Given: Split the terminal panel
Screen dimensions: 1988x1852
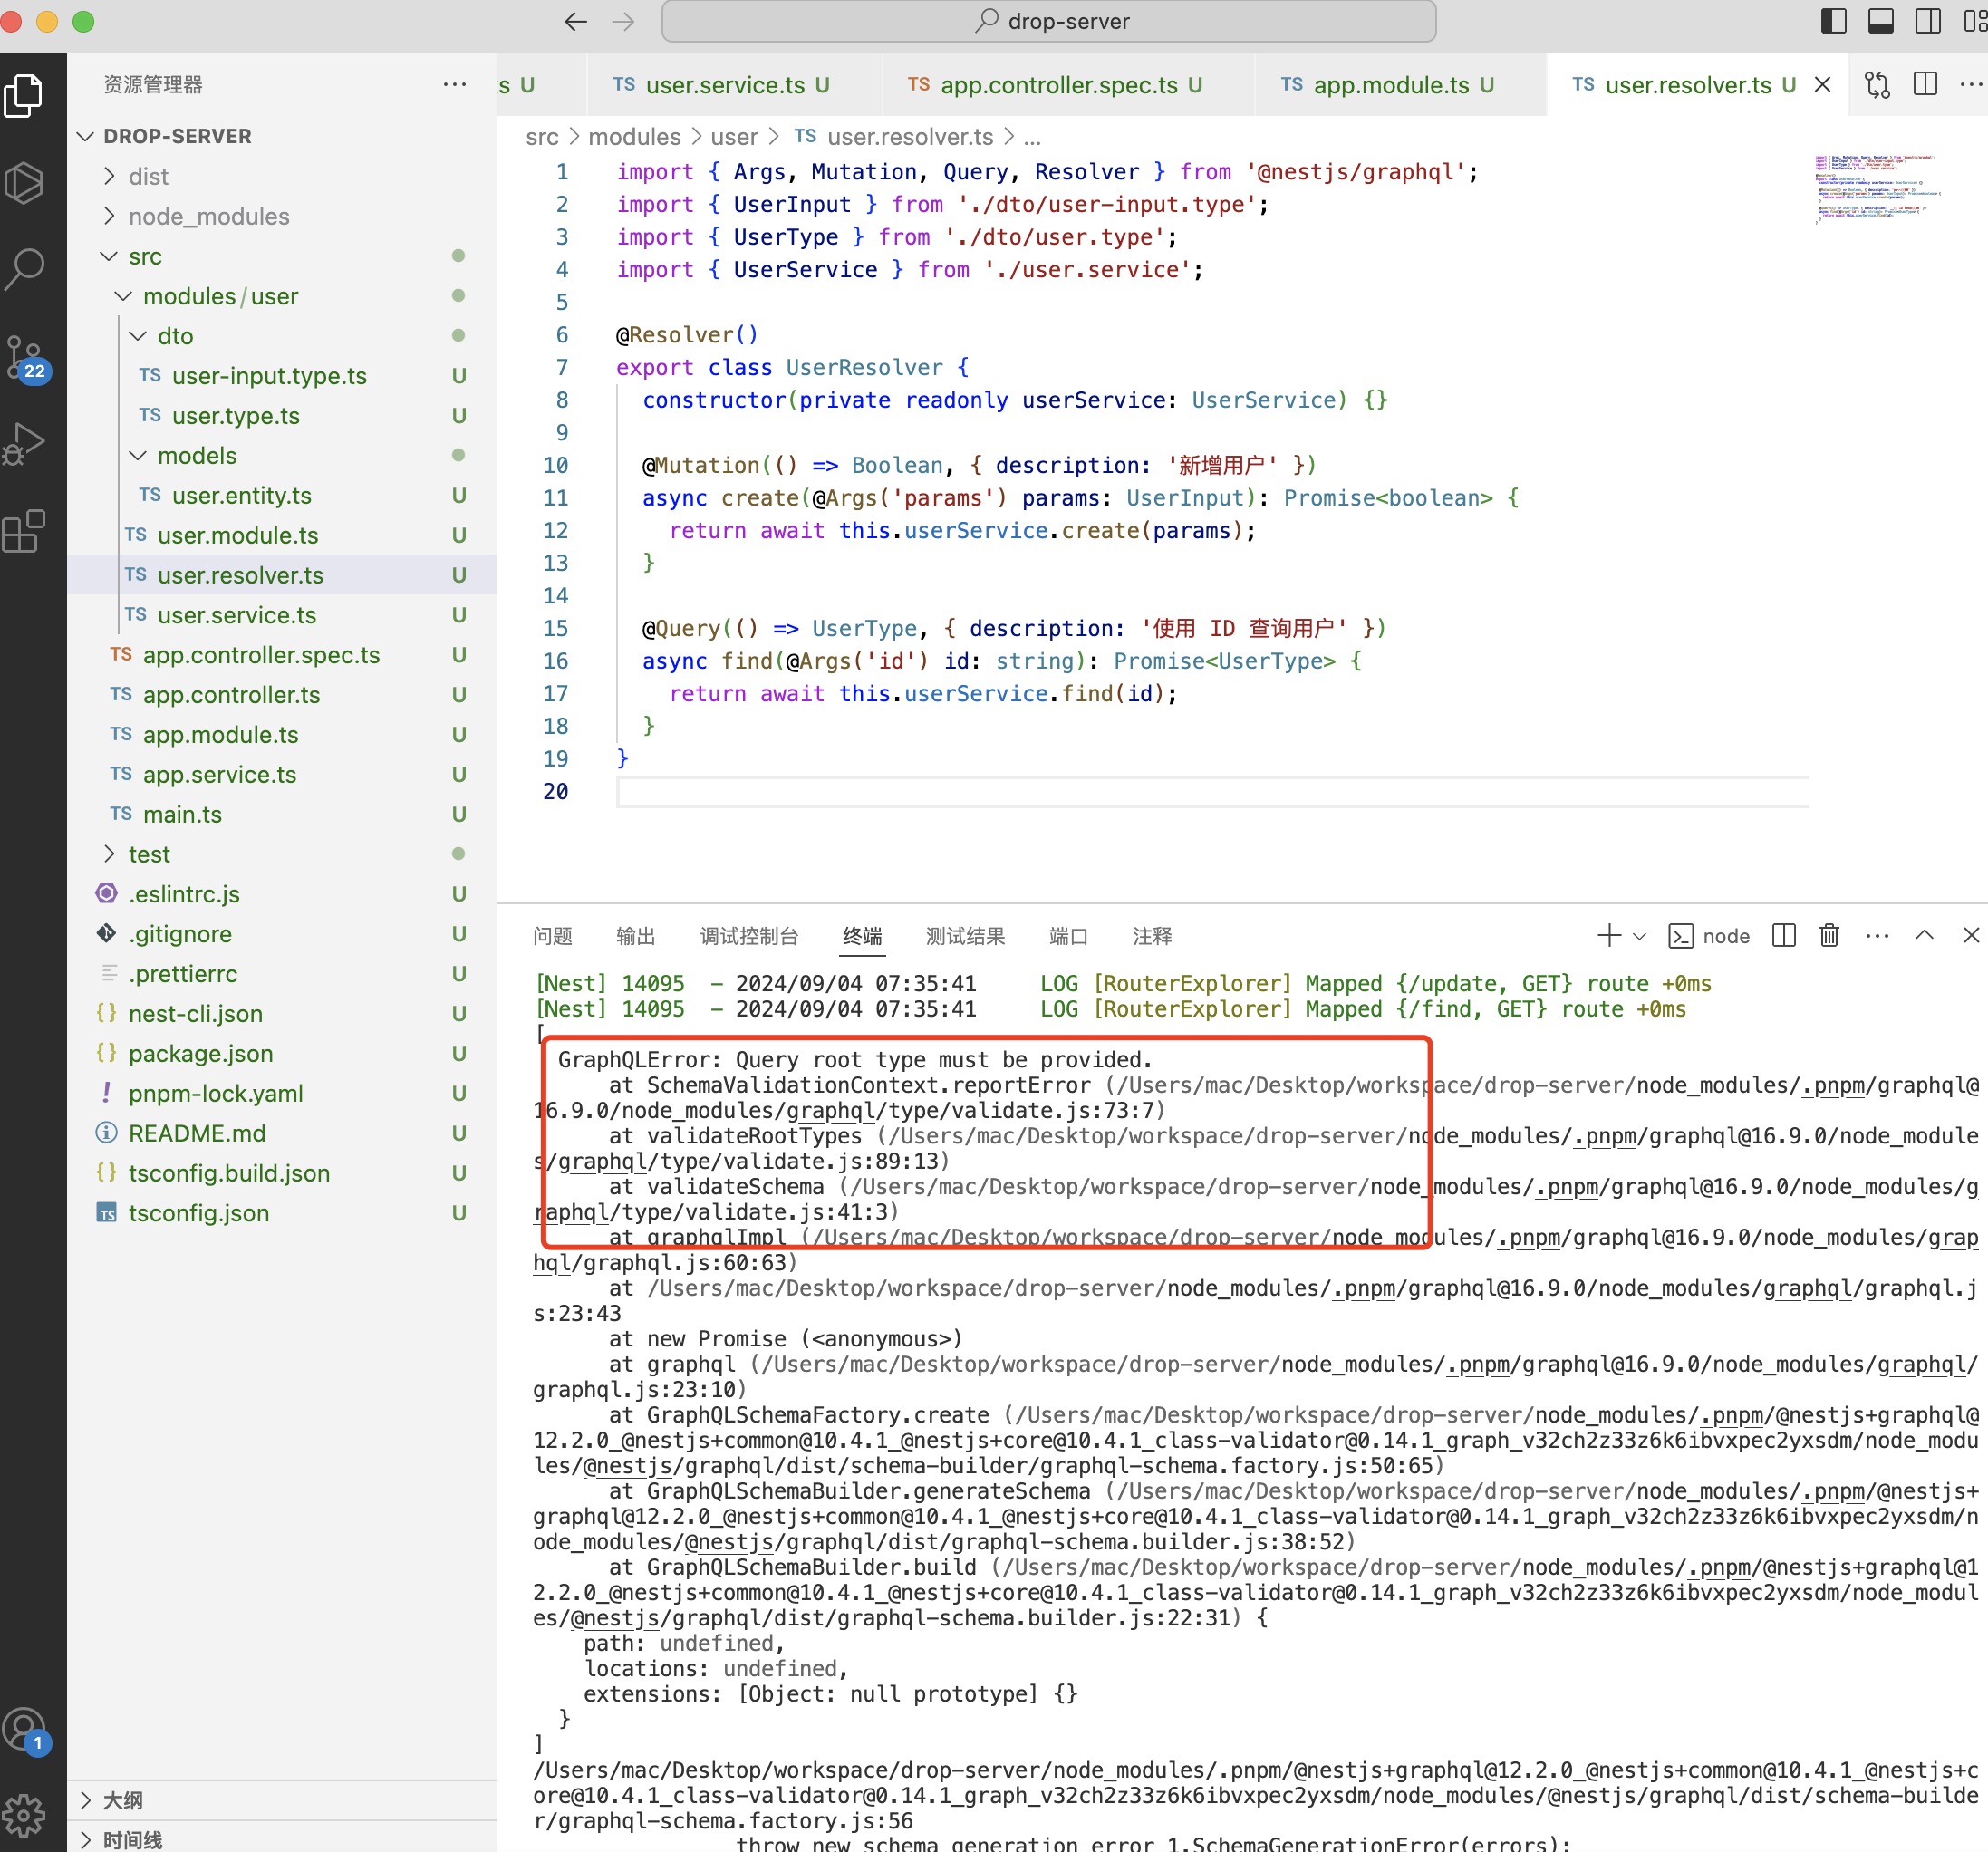Looking at the screenshot, I should 1783,935.
